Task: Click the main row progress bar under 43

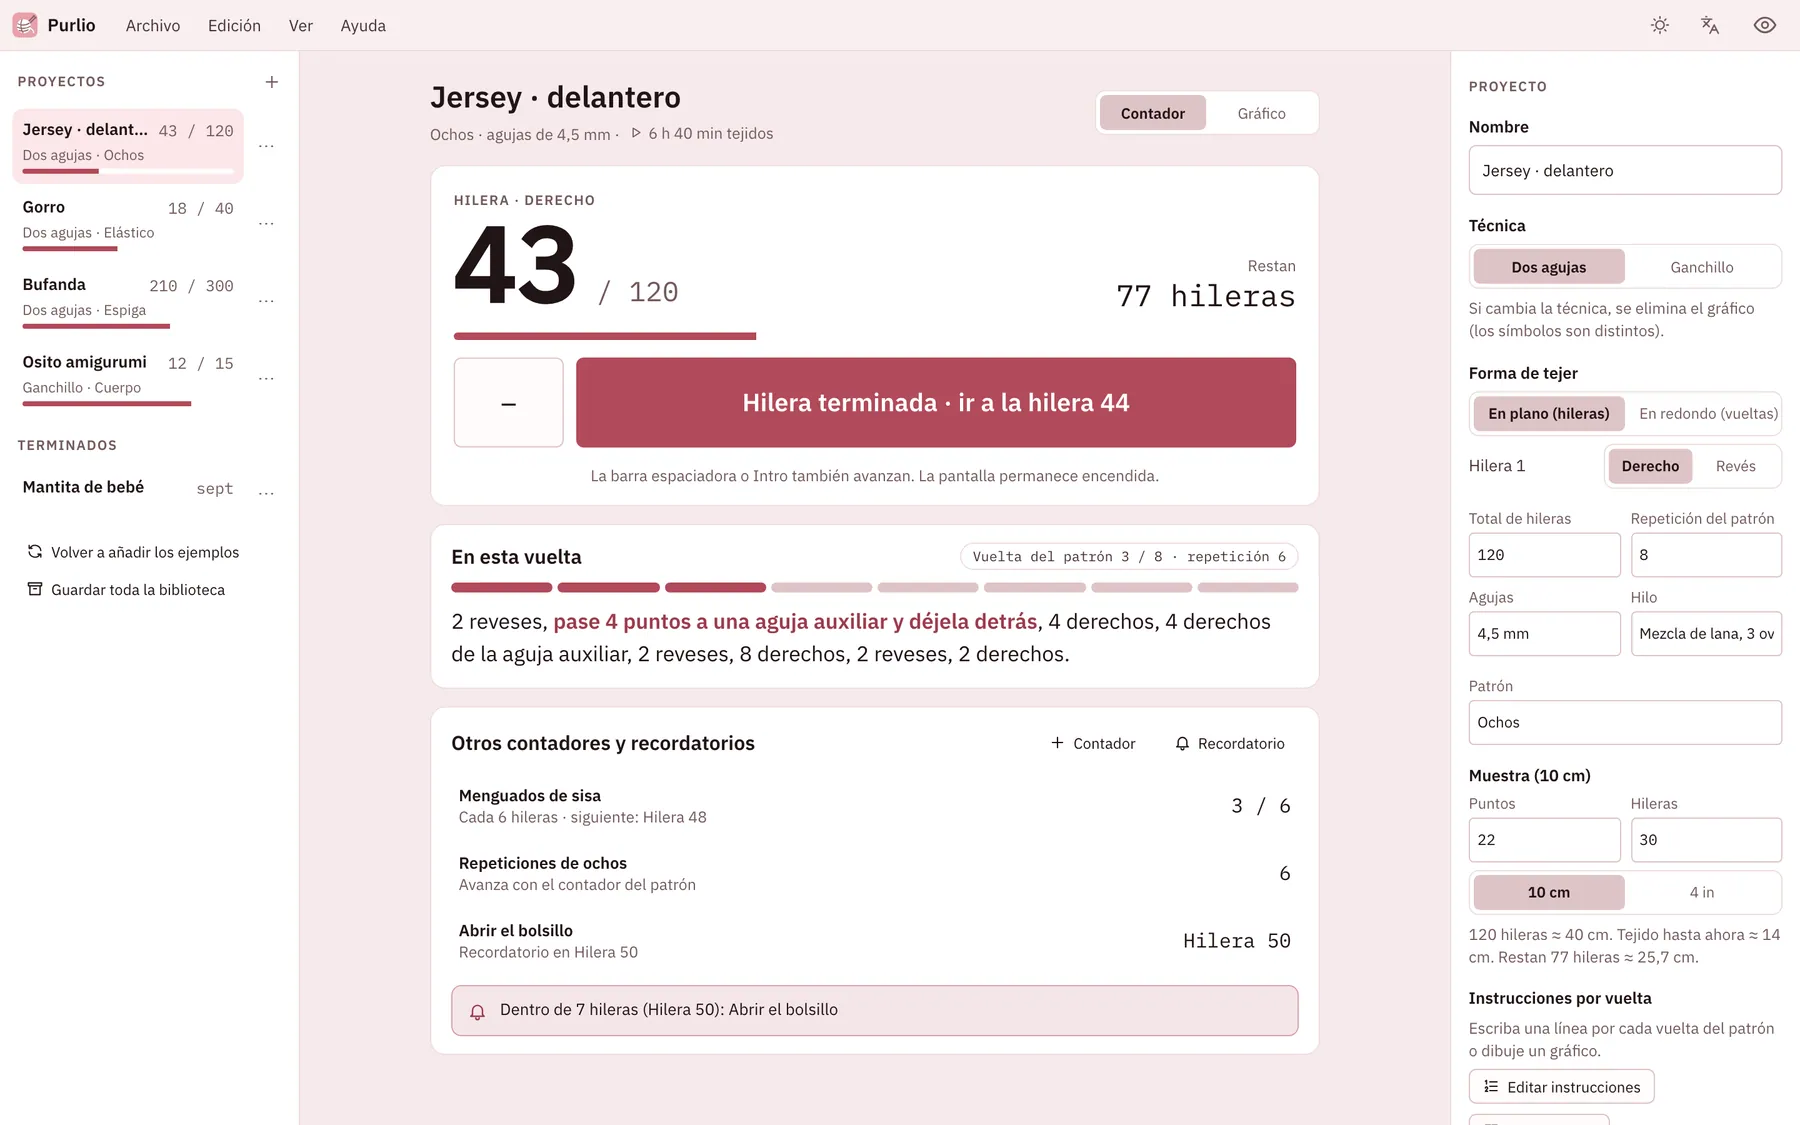Action: point(875,336)
